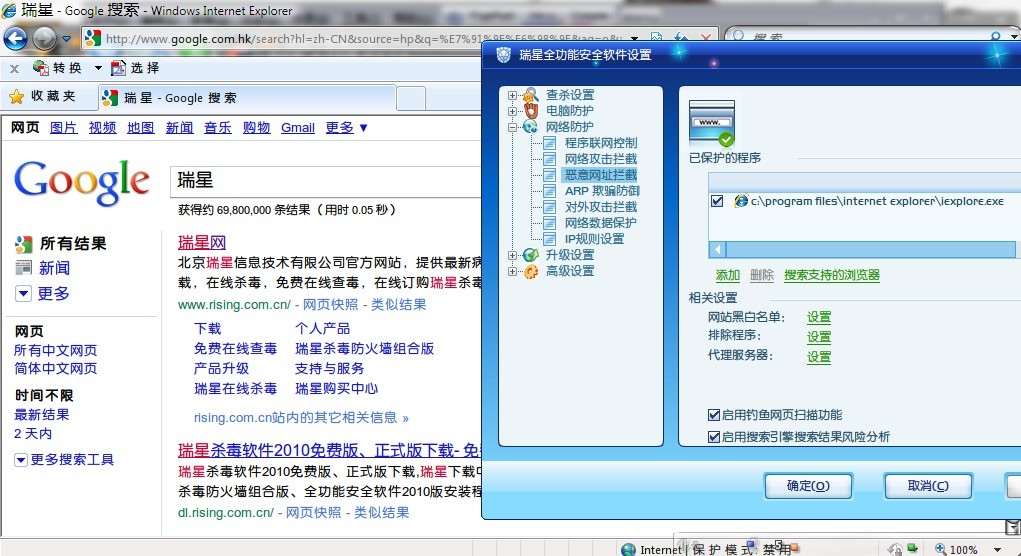
Task: Select 网络数据保护 in the settings tree
Action: tap(600, 223)
